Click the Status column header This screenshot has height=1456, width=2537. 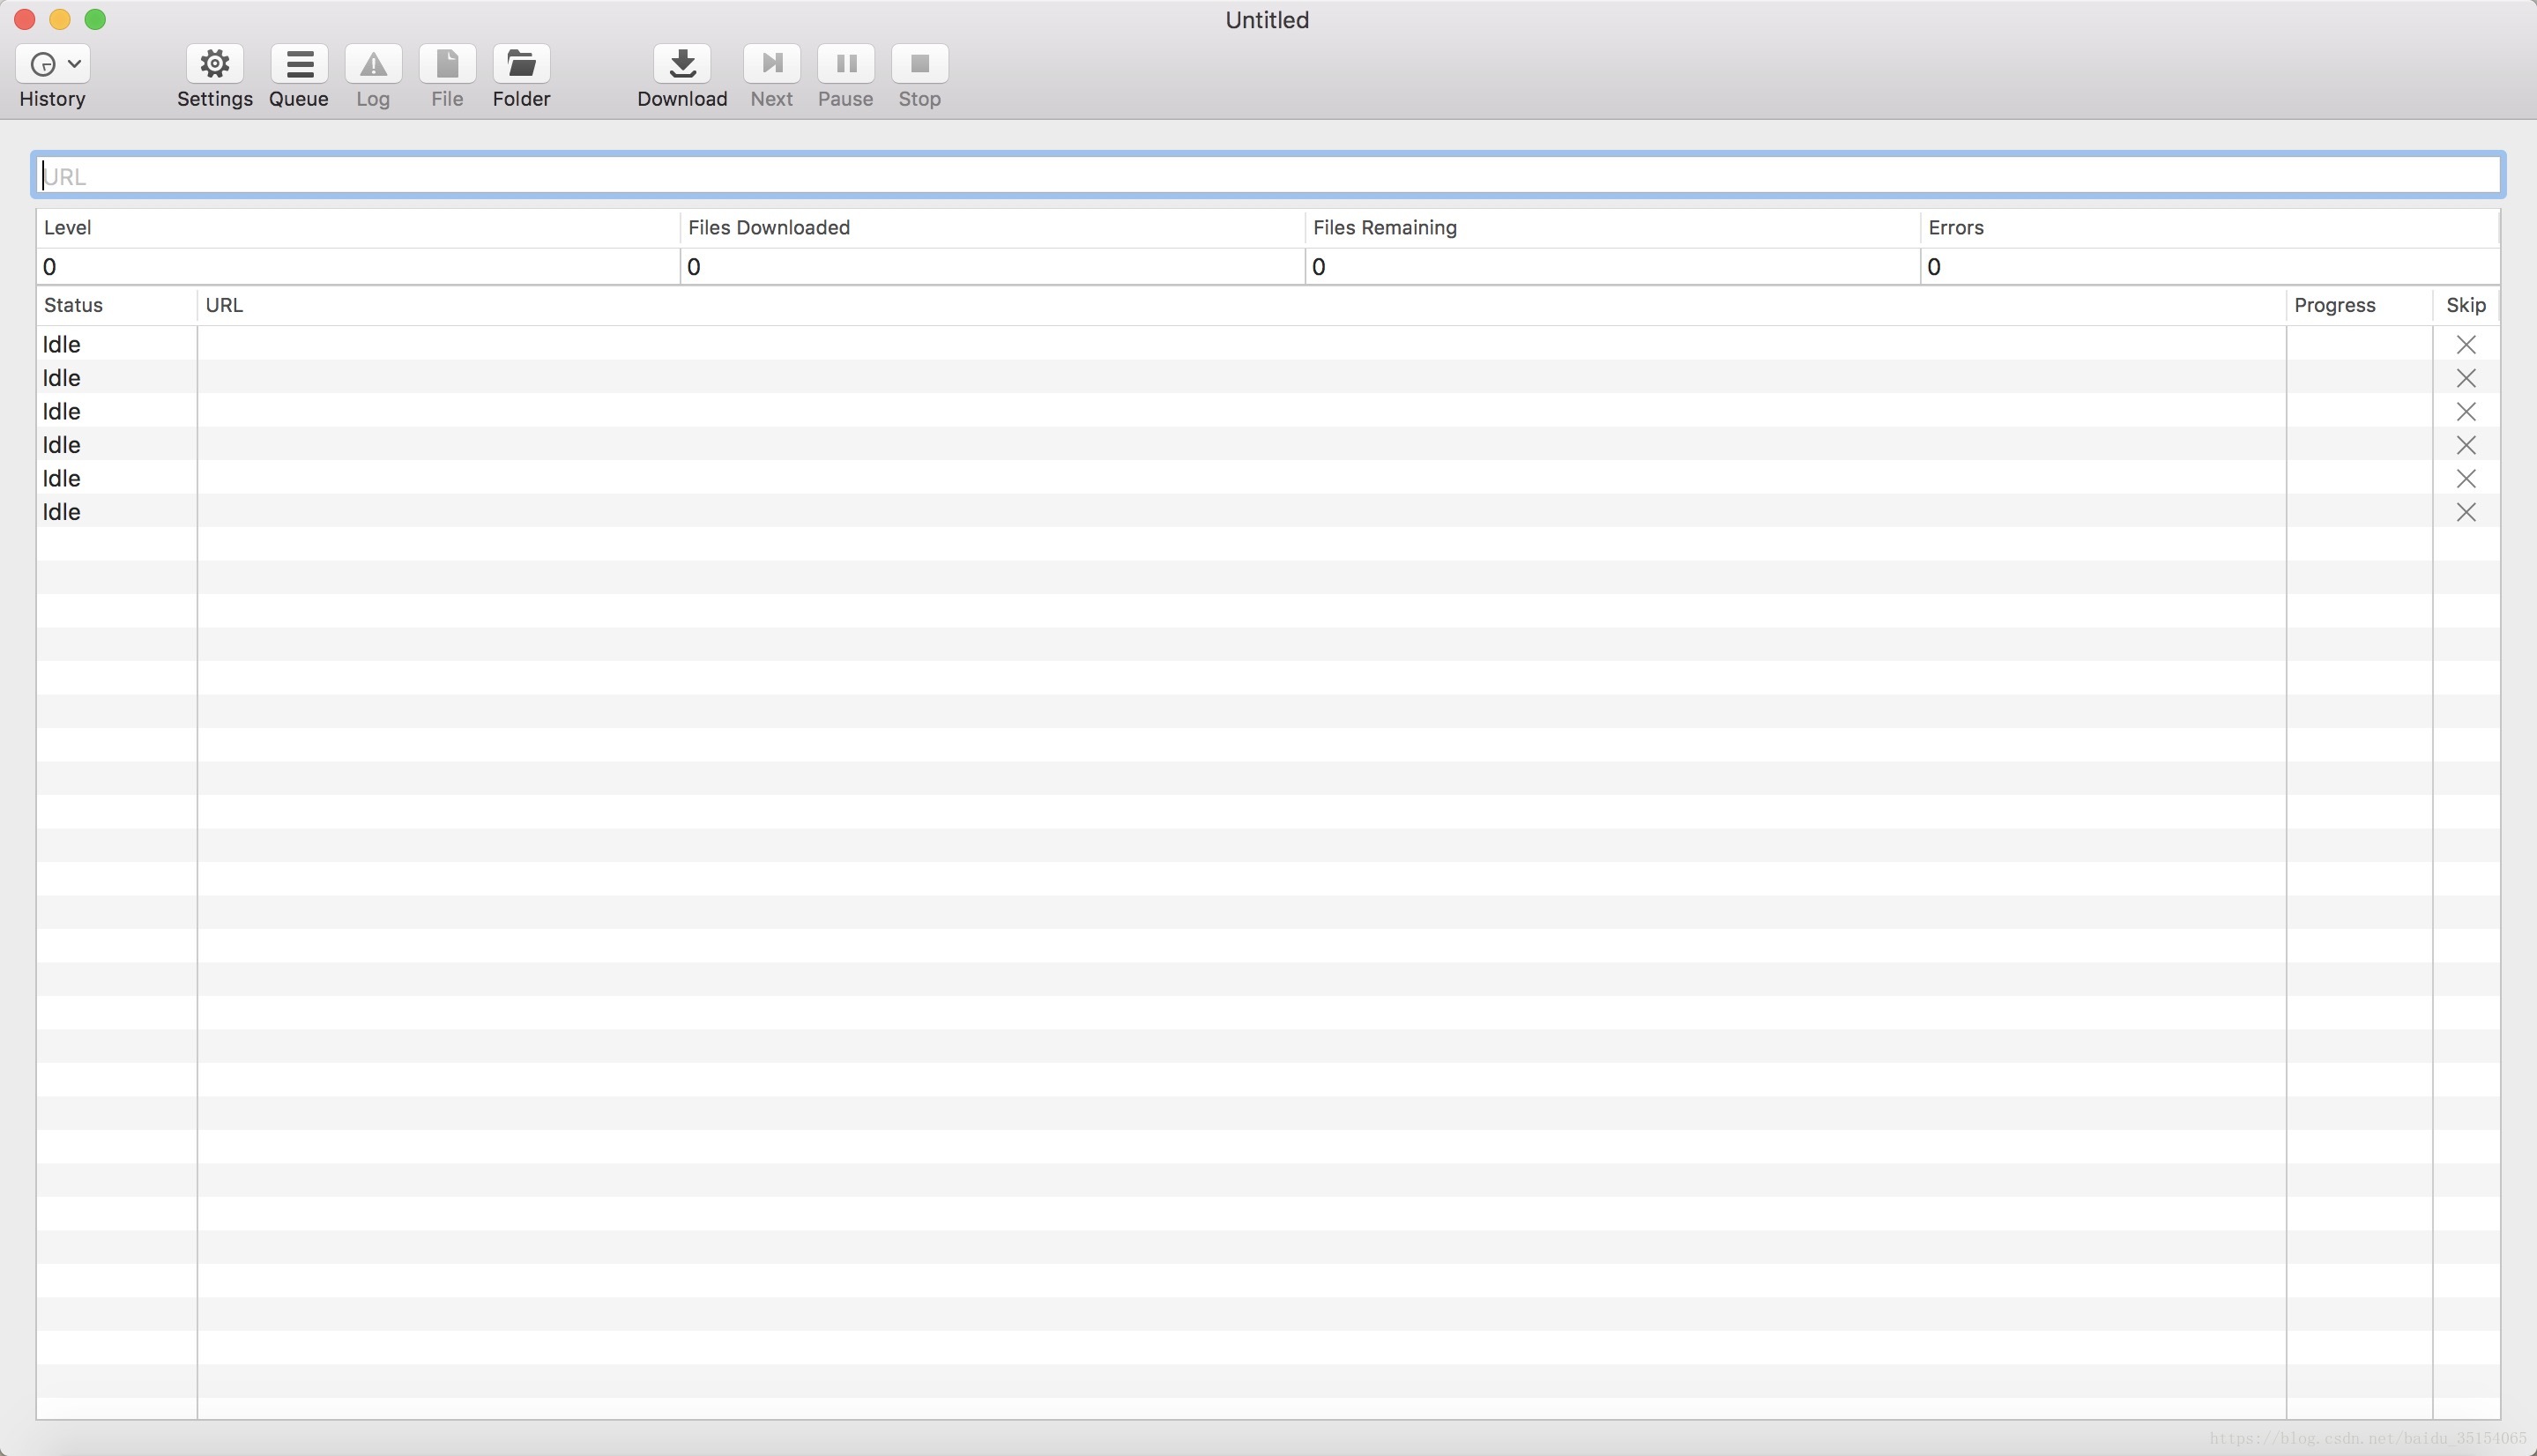pos(74,305)
